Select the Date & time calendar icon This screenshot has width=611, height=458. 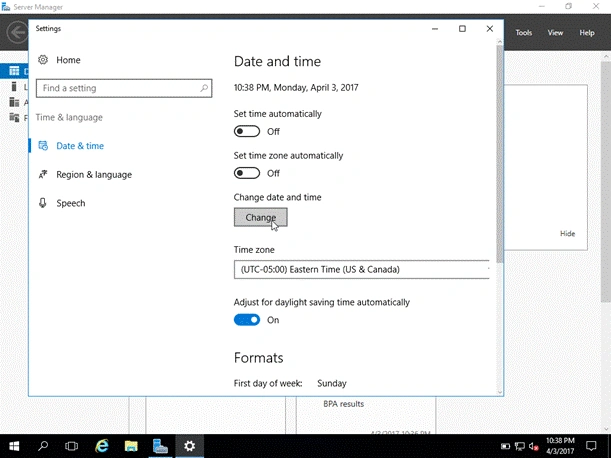click(x=43, y=146)
